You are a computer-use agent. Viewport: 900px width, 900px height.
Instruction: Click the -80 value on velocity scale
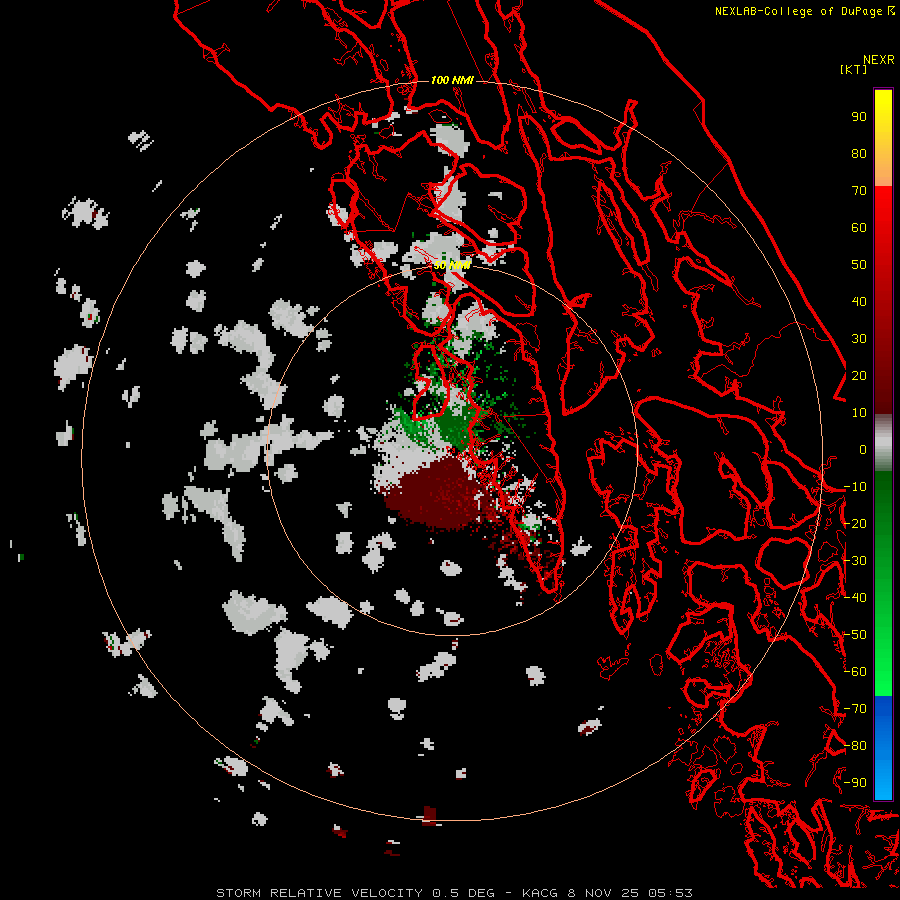click(855, 746)
